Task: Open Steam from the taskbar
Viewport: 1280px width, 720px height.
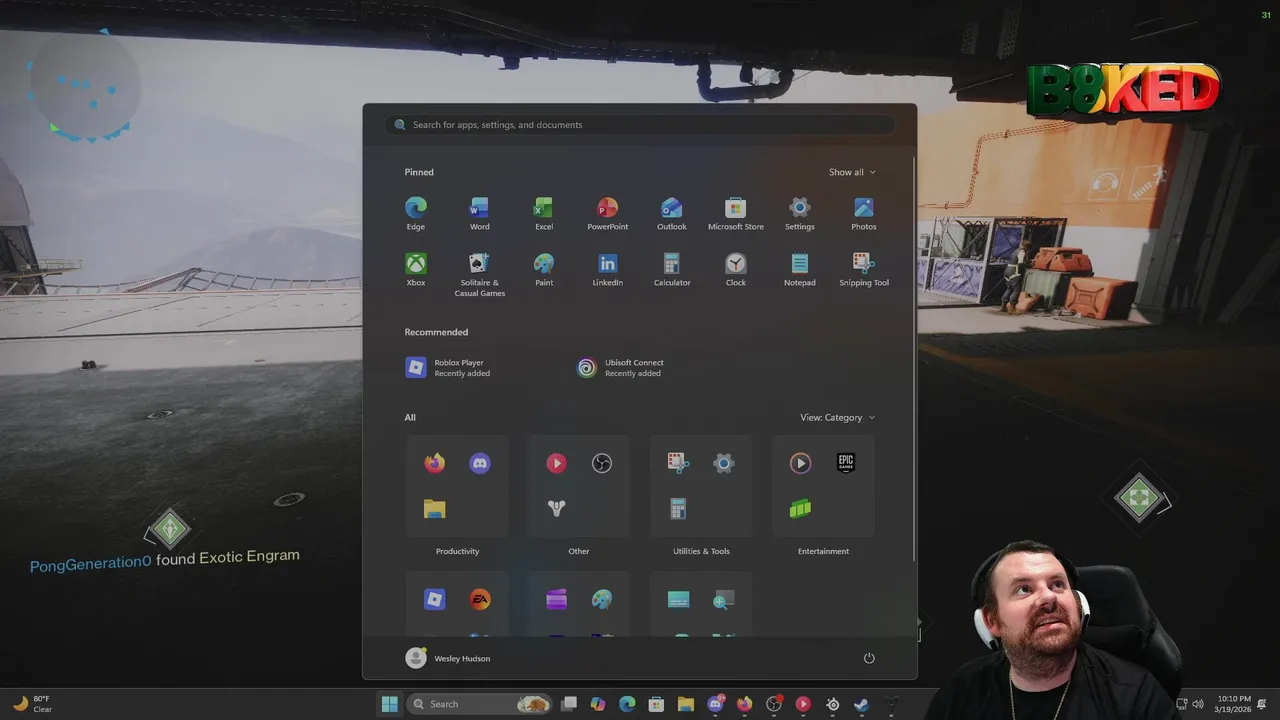Action: (x=861, y=704)
